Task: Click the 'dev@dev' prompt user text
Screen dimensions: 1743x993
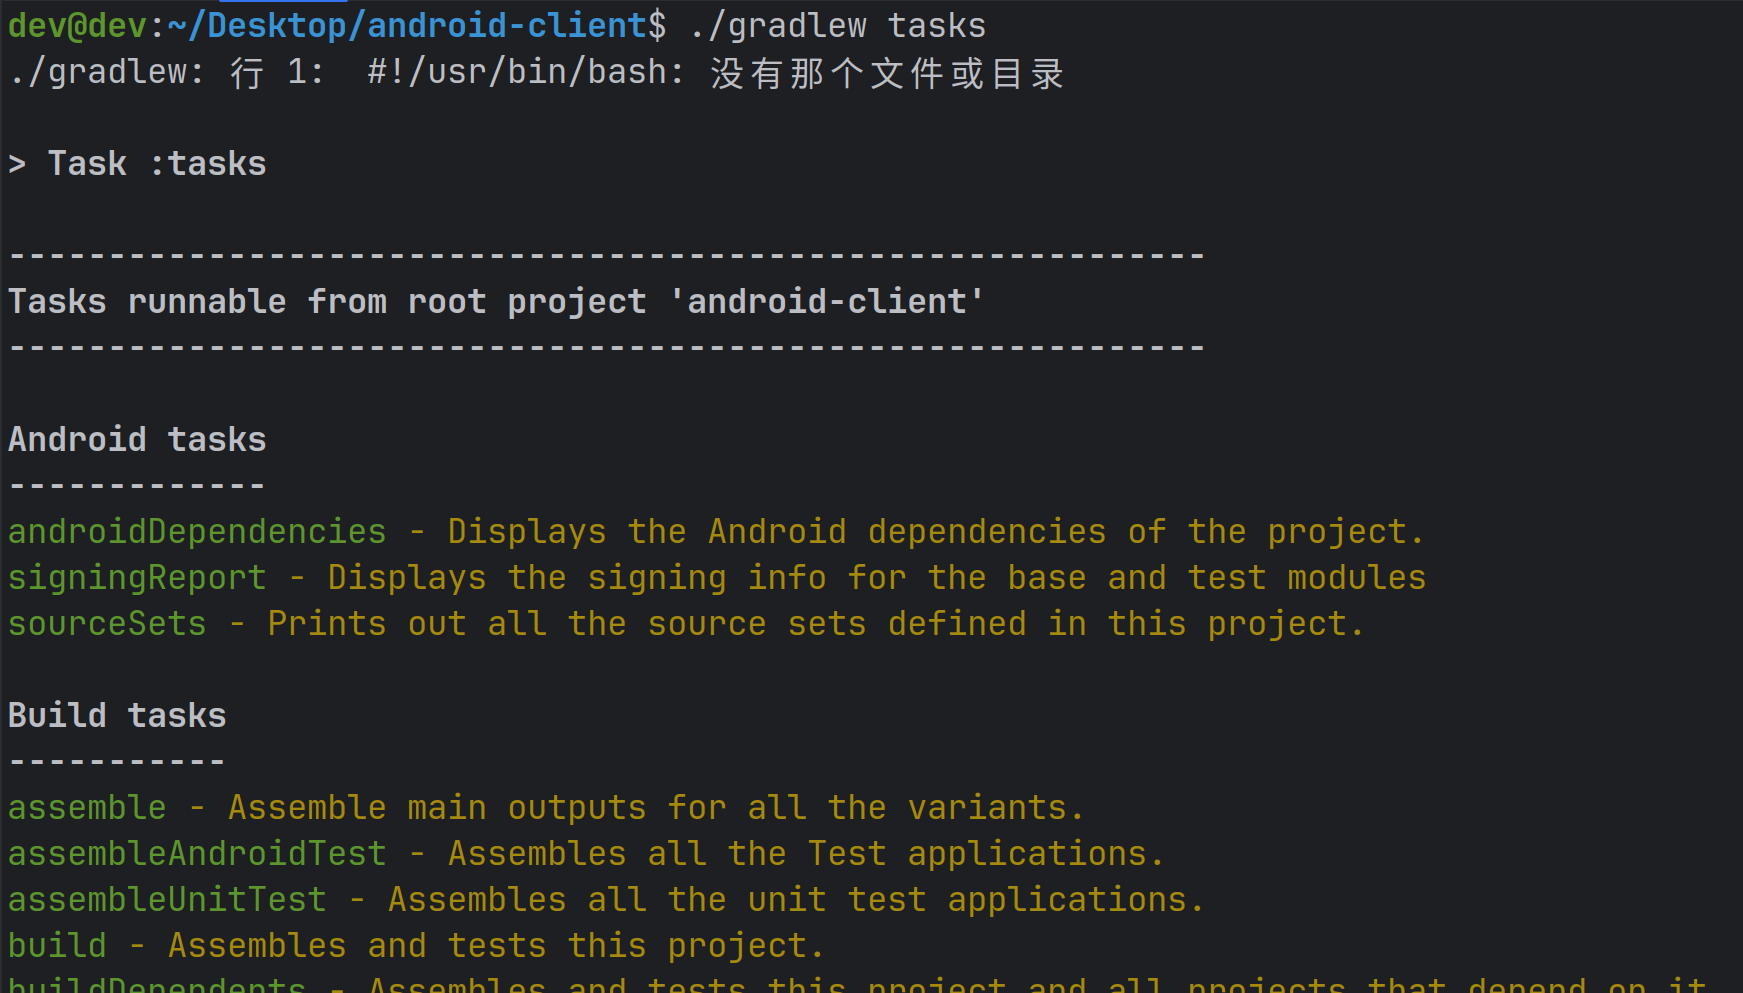Action: (78, 26)
